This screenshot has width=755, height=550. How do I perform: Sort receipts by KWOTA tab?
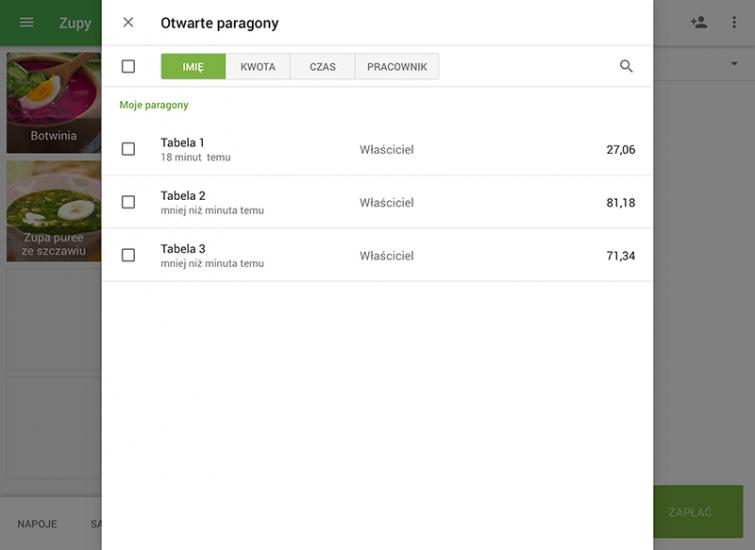(x=258, y=67)
